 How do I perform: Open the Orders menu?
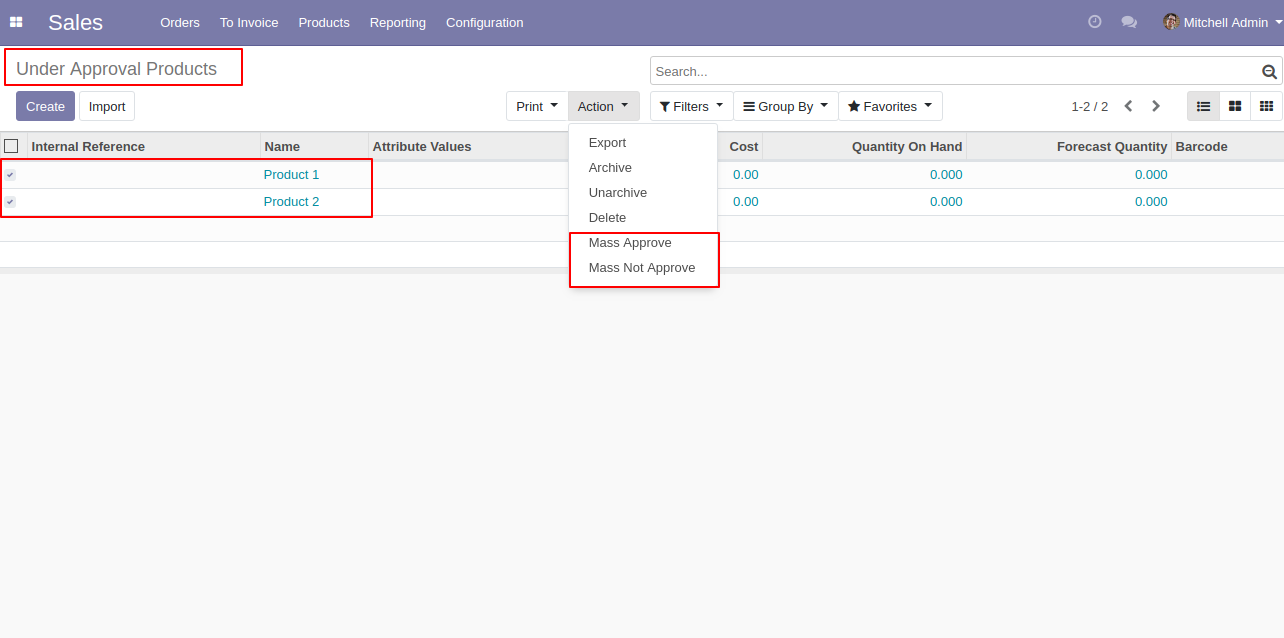180,22
